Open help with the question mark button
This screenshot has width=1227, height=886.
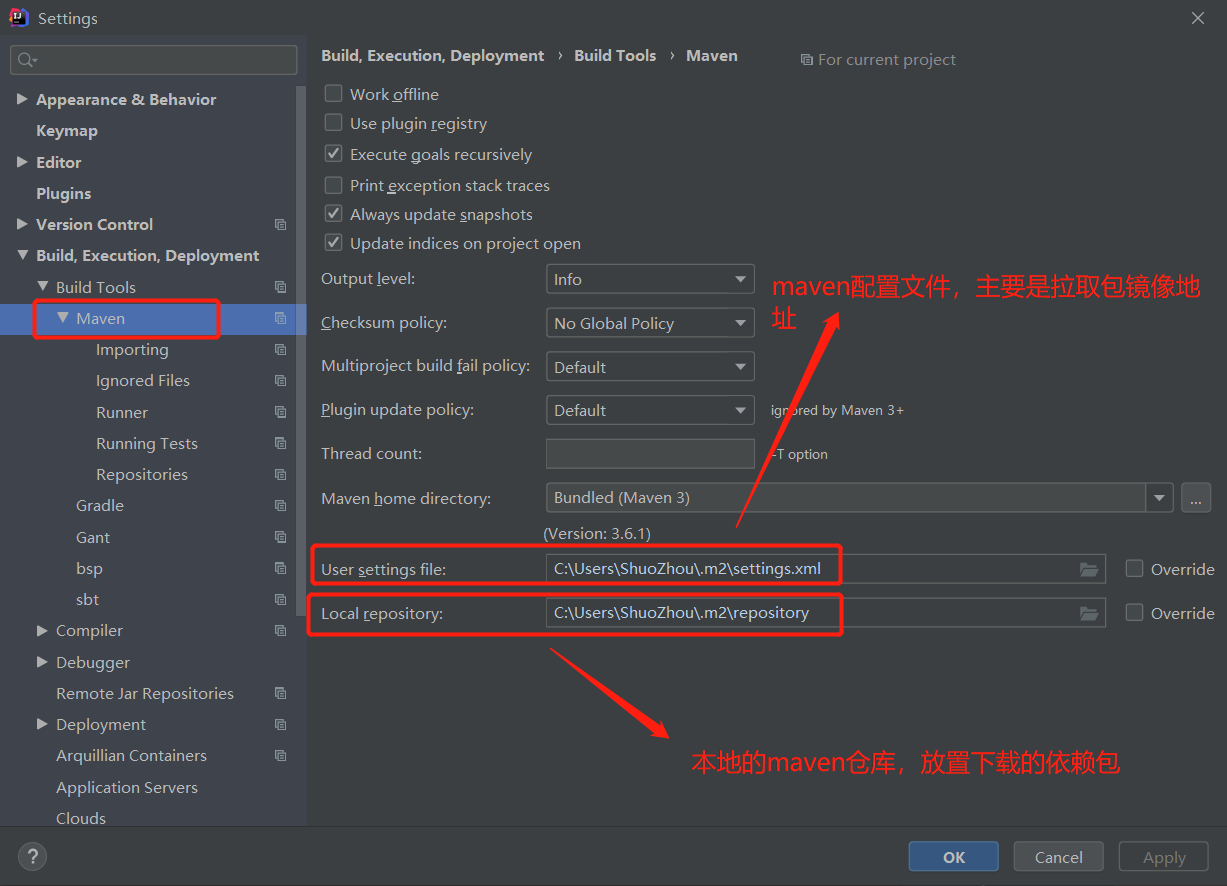[x=32, y=856]
